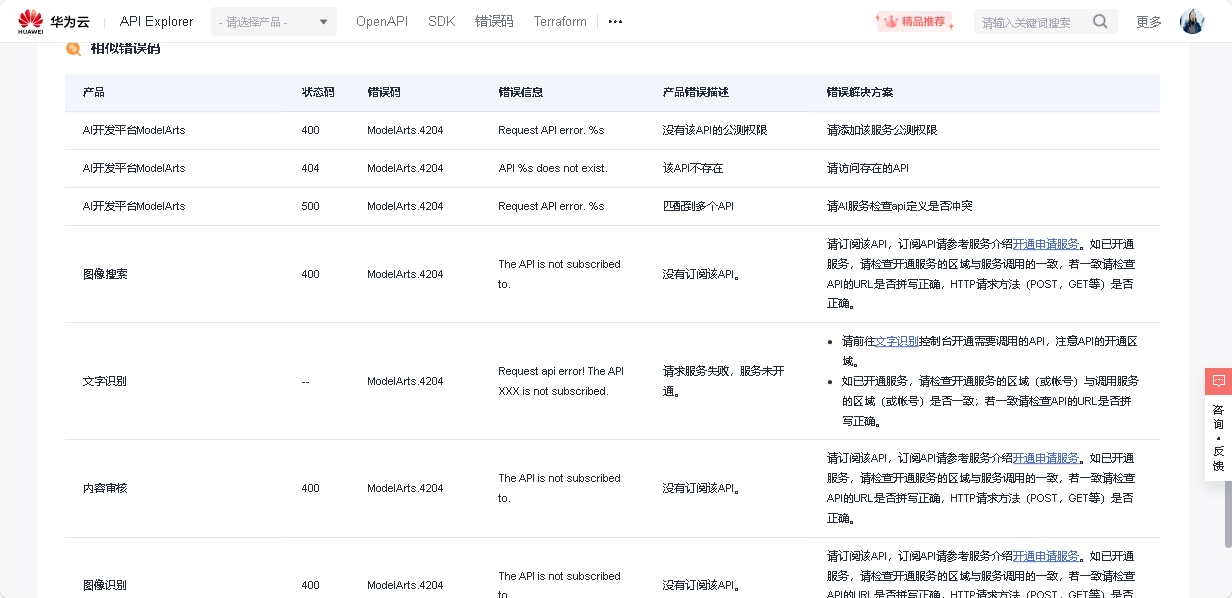Click the 错误信息 column header
The image size is (1232, 598).
521,92
